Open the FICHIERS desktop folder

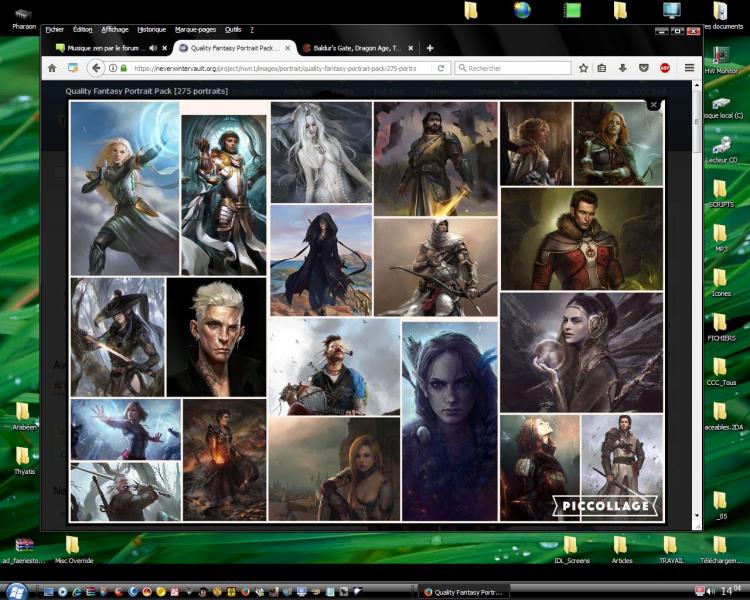(x=721, y=327)
